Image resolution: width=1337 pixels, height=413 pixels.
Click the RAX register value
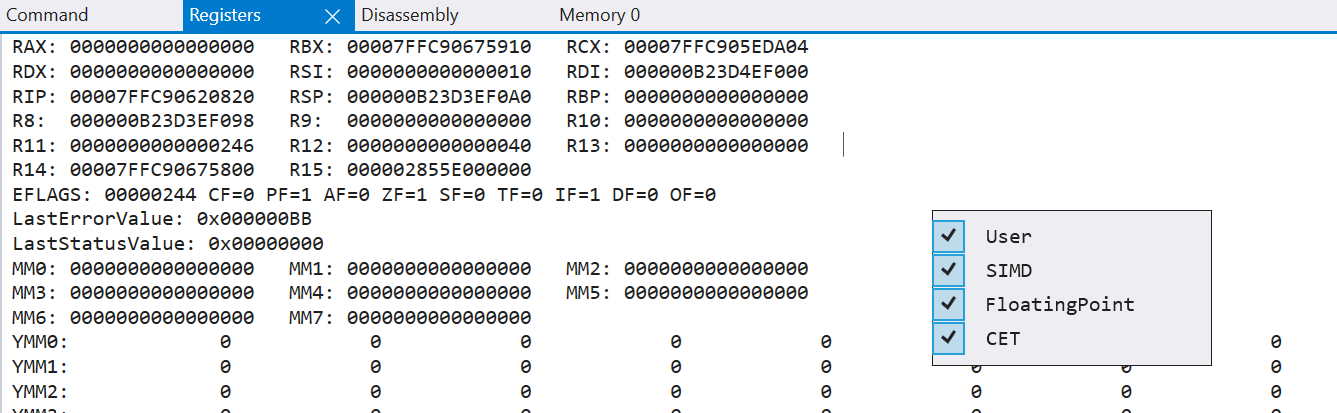click(162, 47)
